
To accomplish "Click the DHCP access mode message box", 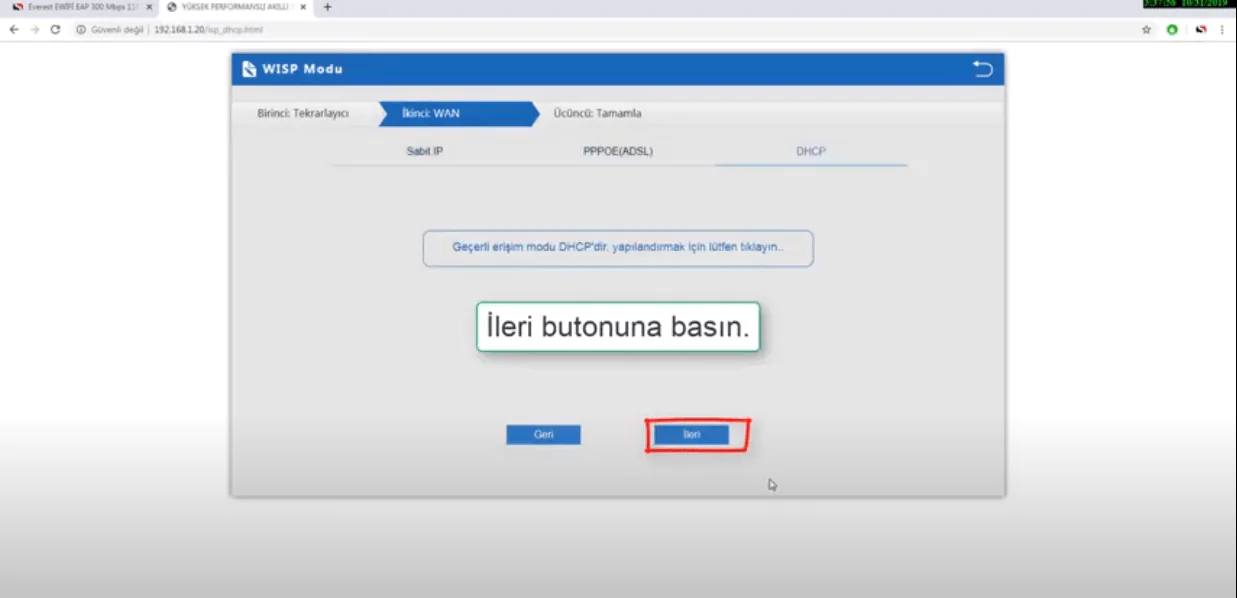I will pos(618,248).
